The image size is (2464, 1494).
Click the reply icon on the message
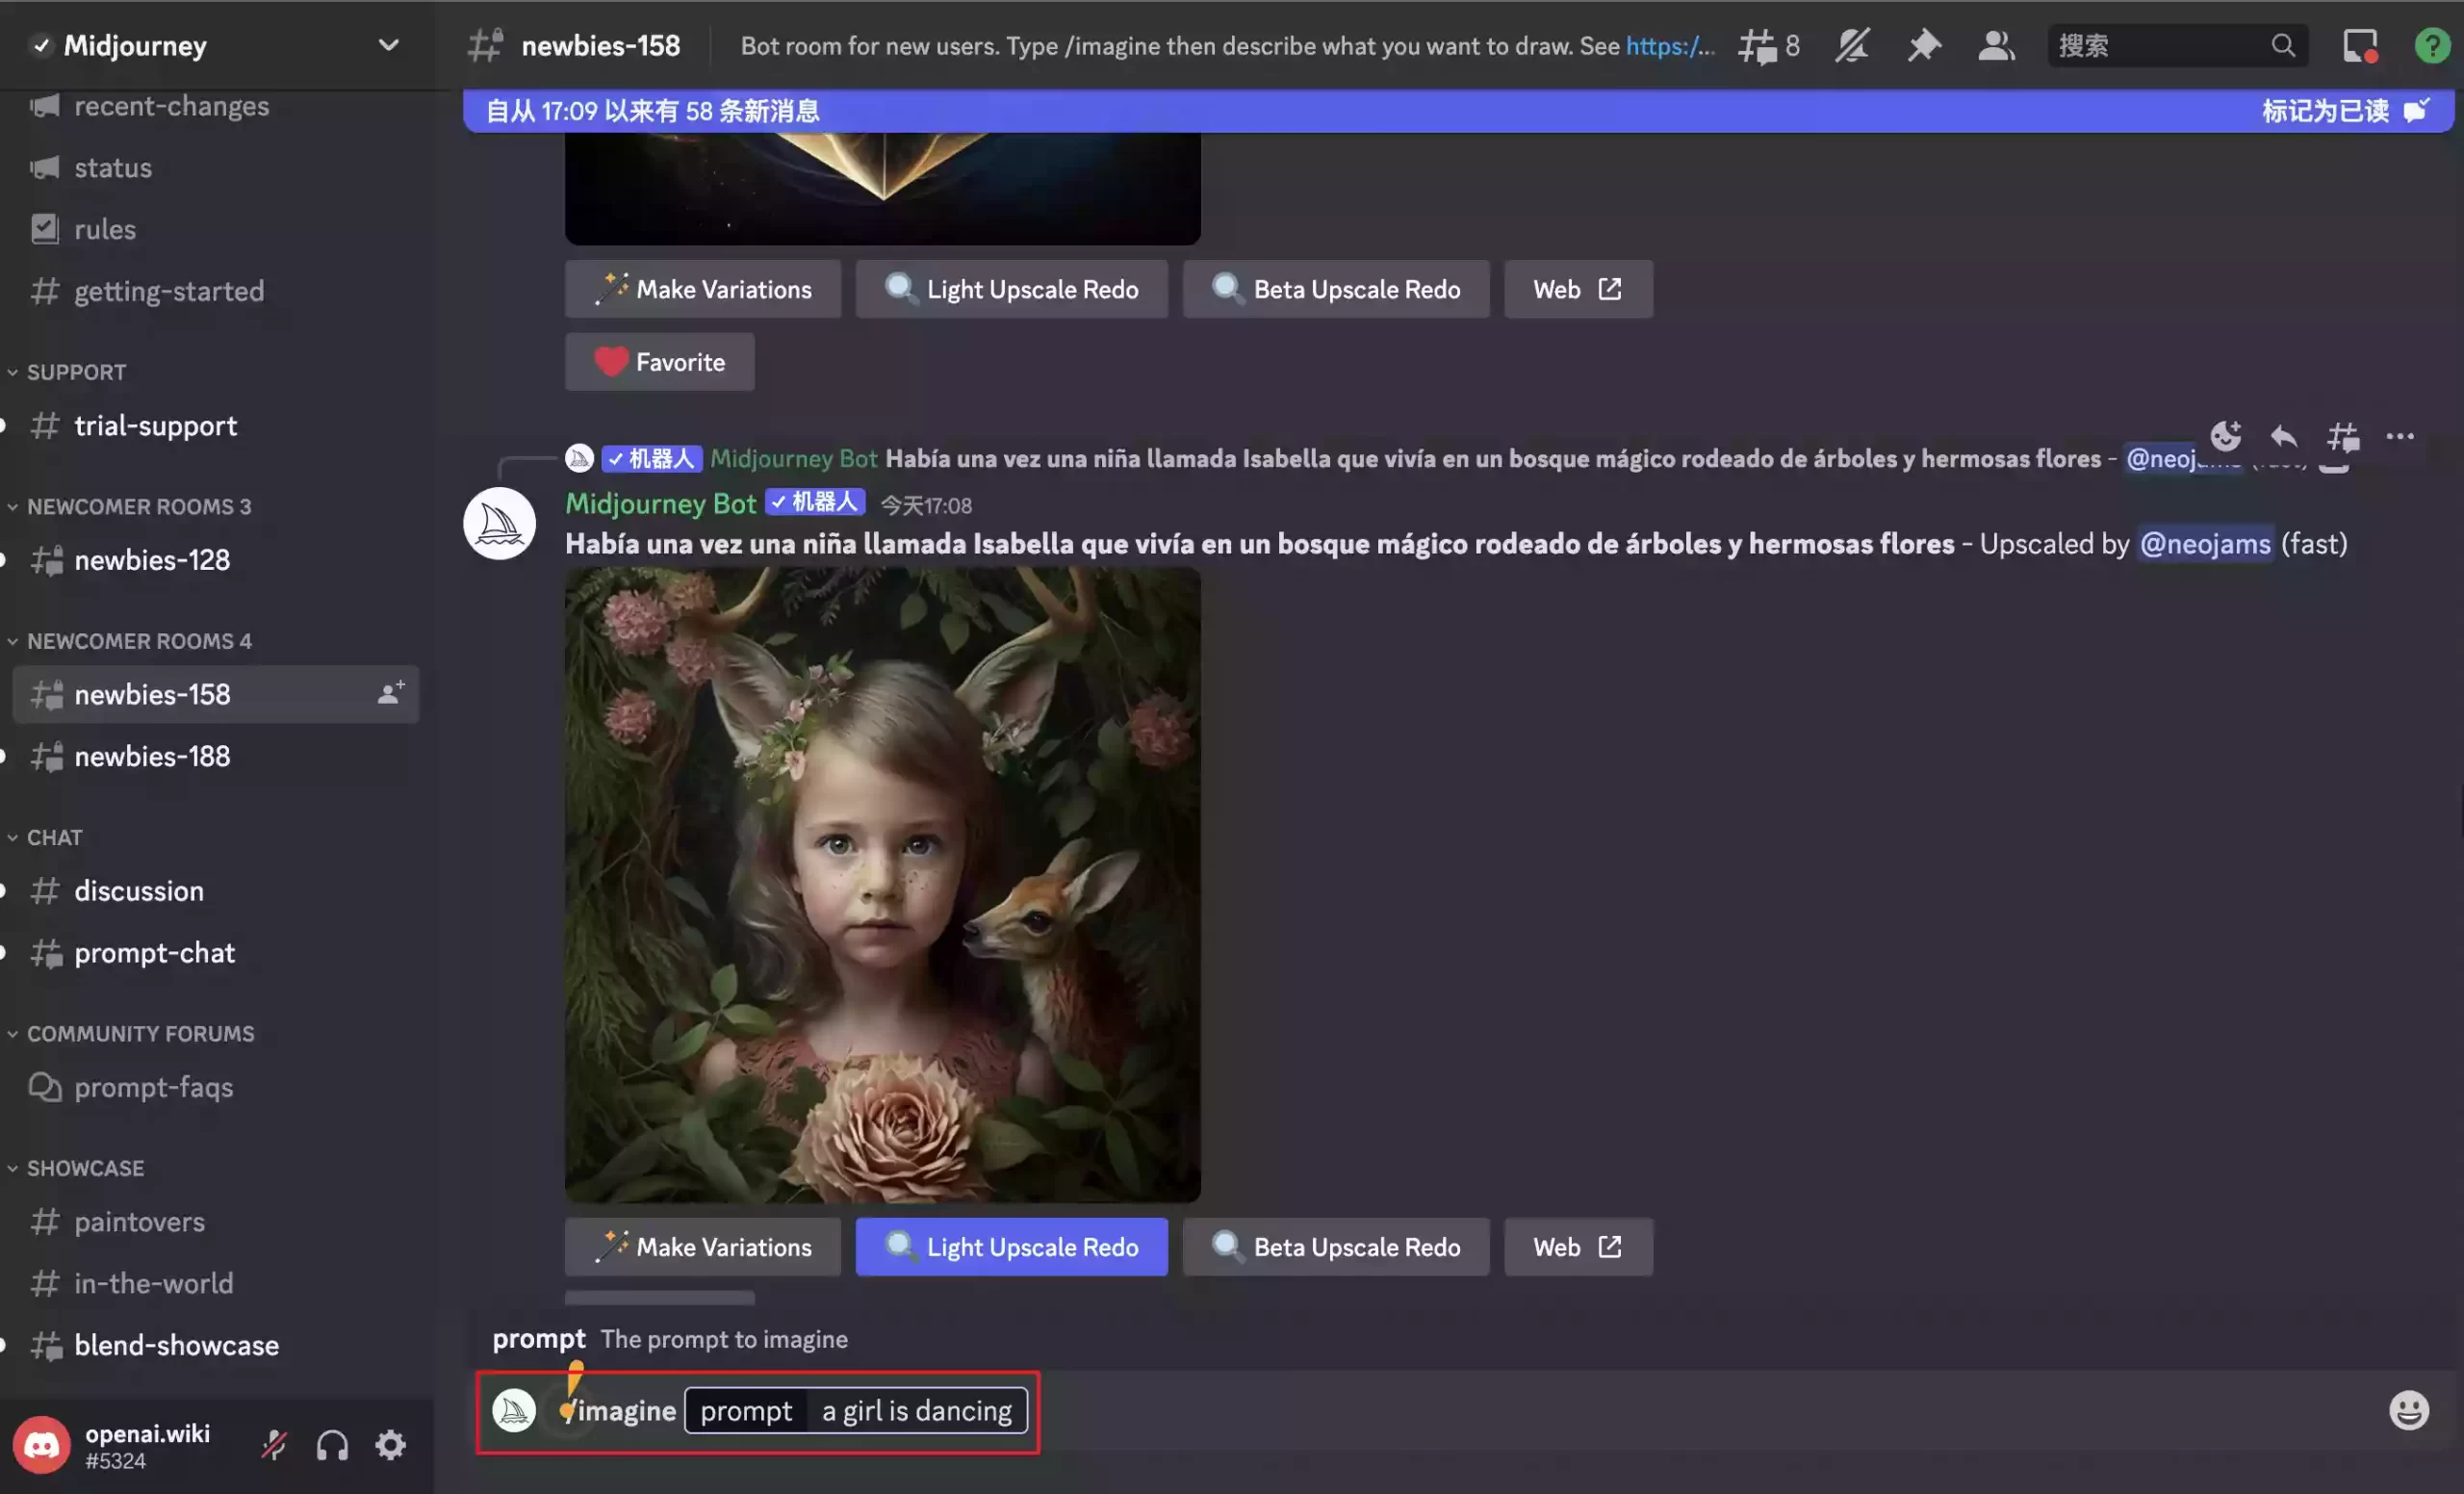[2284, 436]
